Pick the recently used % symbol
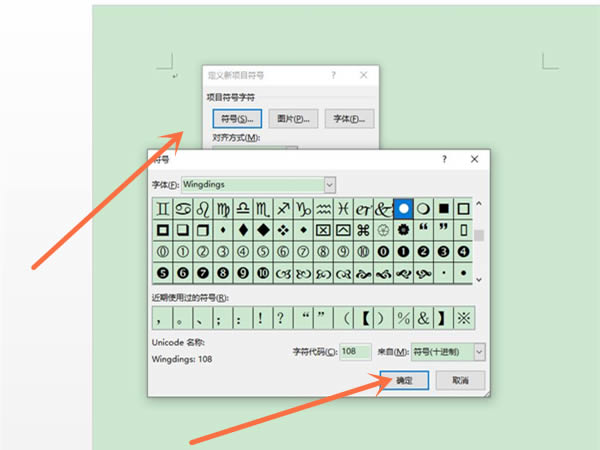The width and height of the screenshot is (600, 450). tap(404, 317)
